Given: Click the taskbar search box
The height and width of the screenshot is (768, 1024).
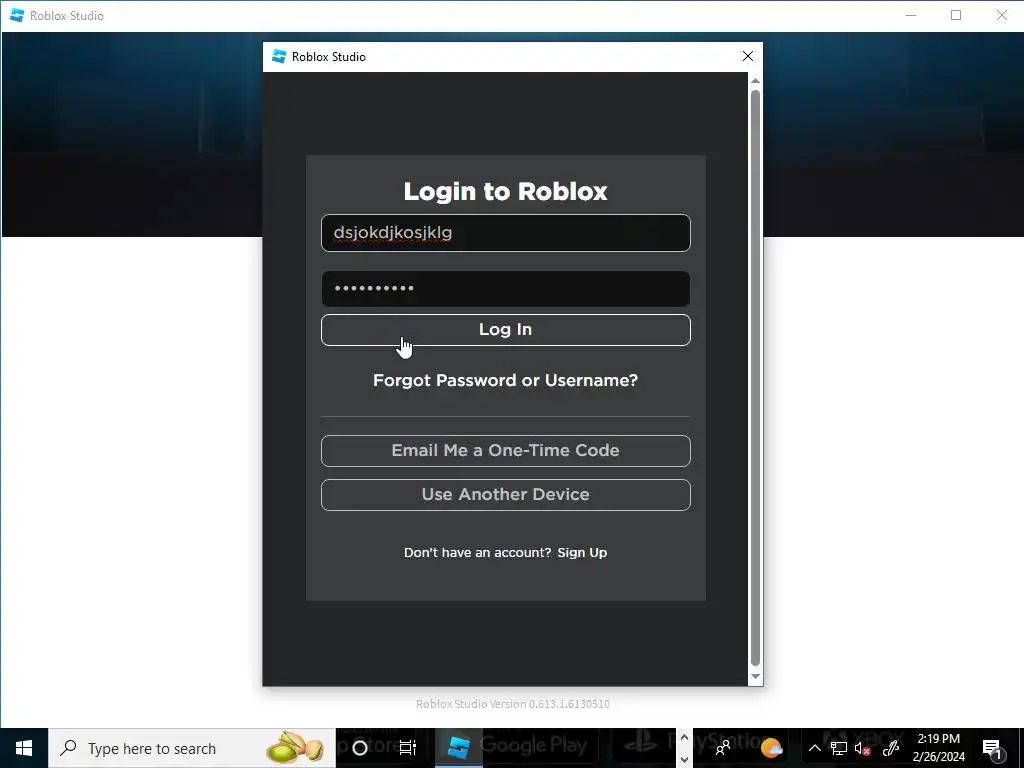Looking at the screenshot, I should click(192, 748).
